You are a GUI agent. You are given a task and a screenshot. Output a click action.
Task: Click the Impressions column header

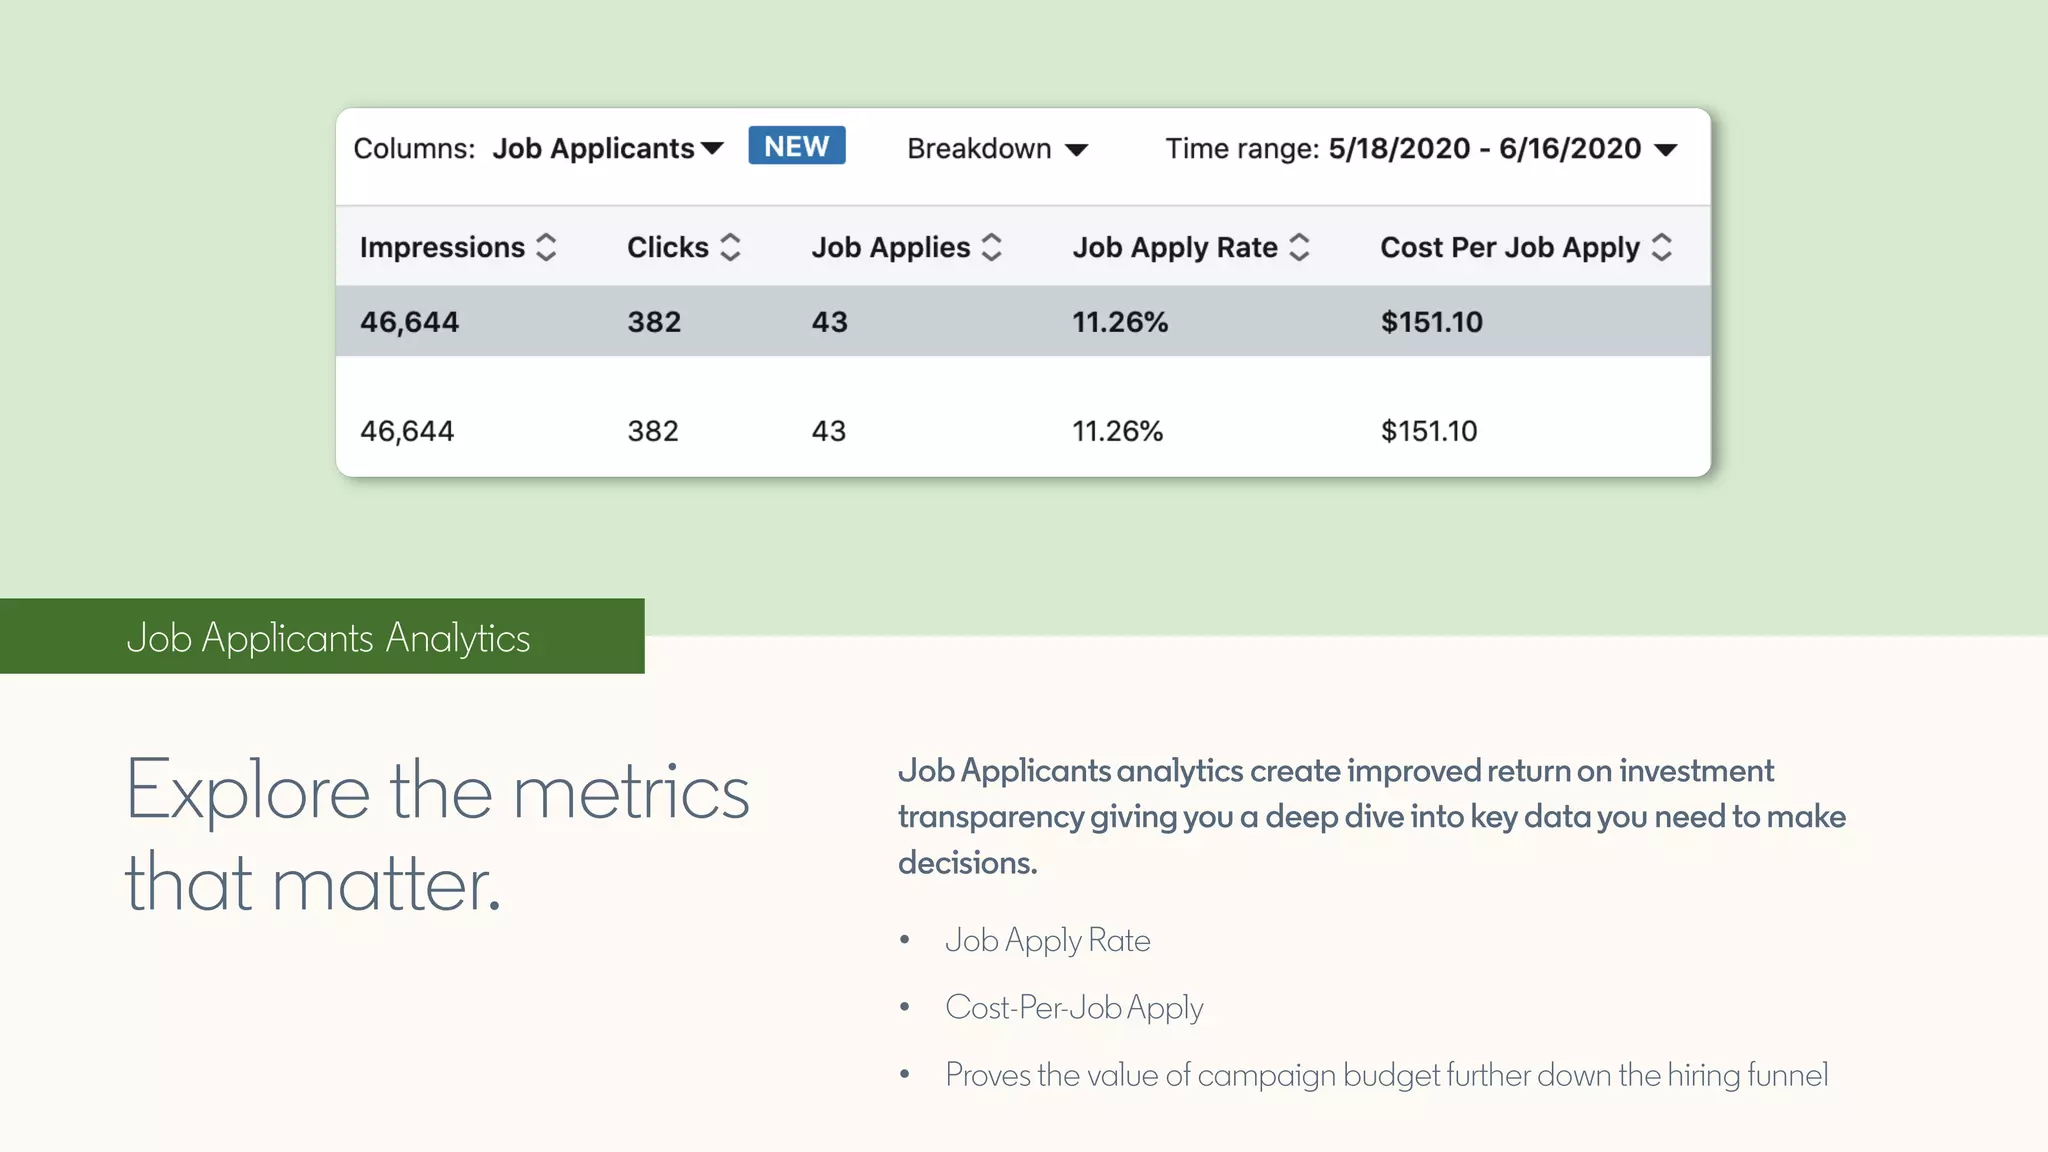tap(442, 247)
